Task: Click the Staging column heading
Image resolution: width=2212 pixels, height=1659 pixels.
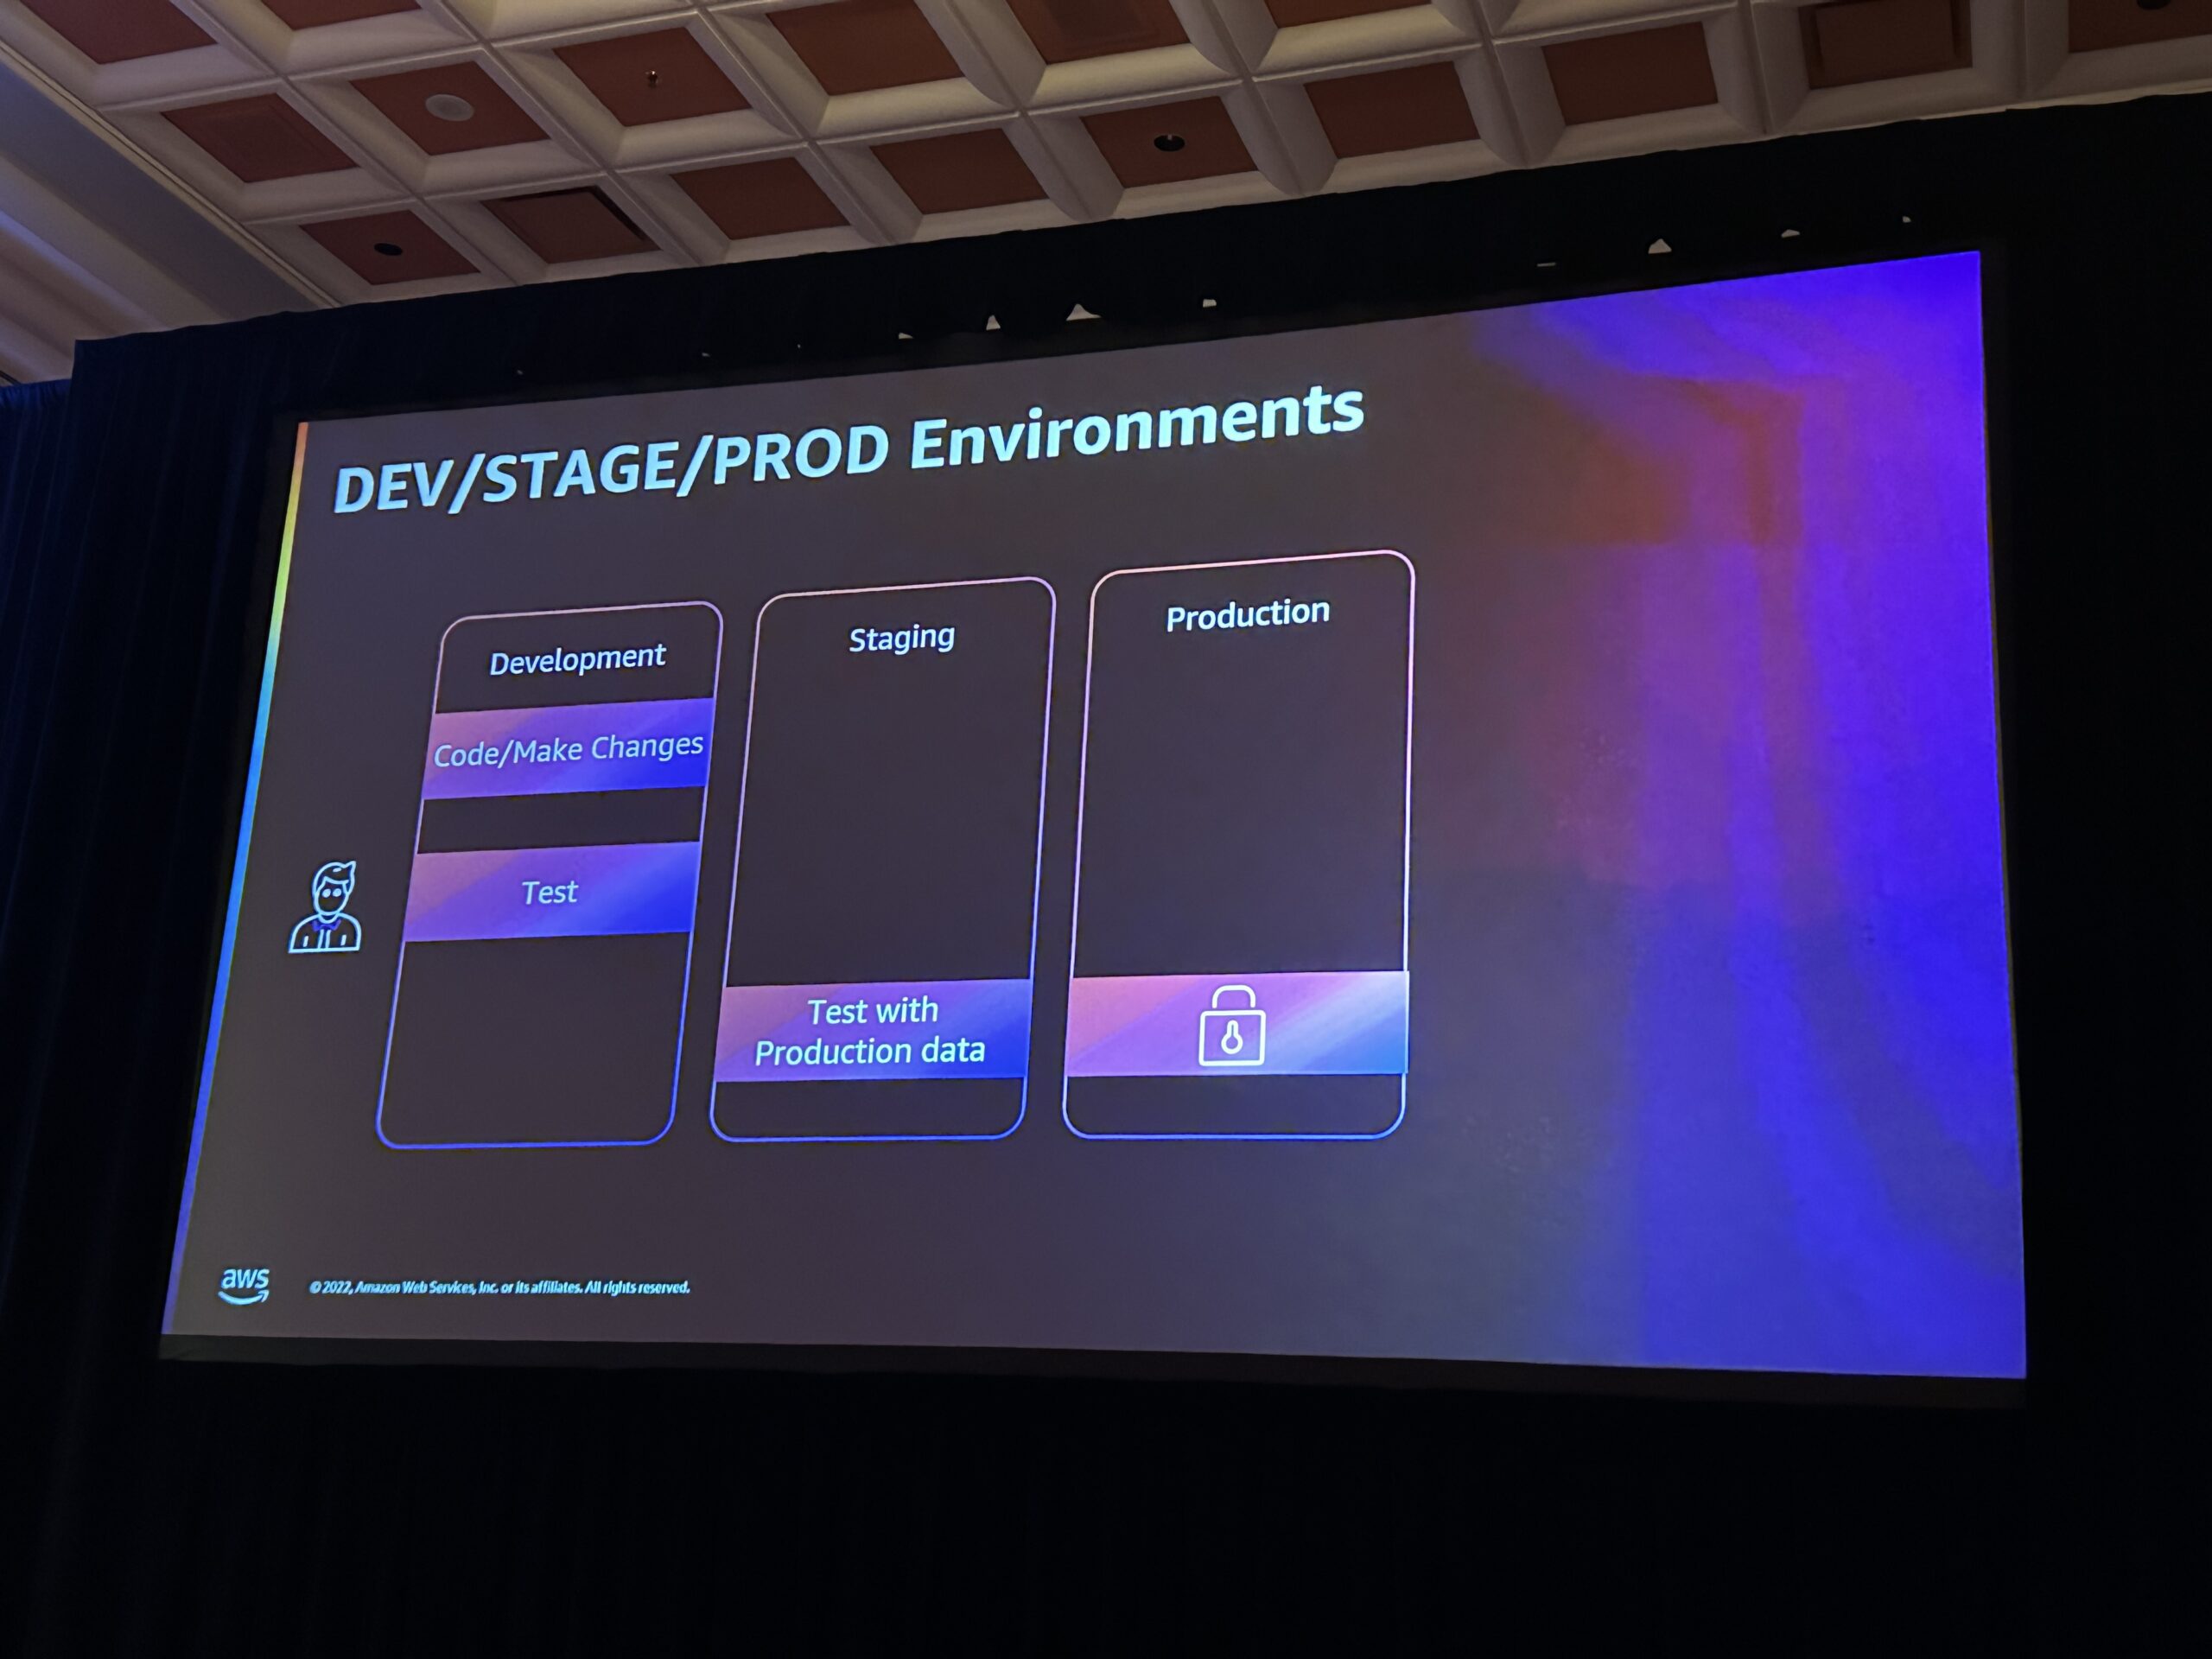Action: pos(902,638)
